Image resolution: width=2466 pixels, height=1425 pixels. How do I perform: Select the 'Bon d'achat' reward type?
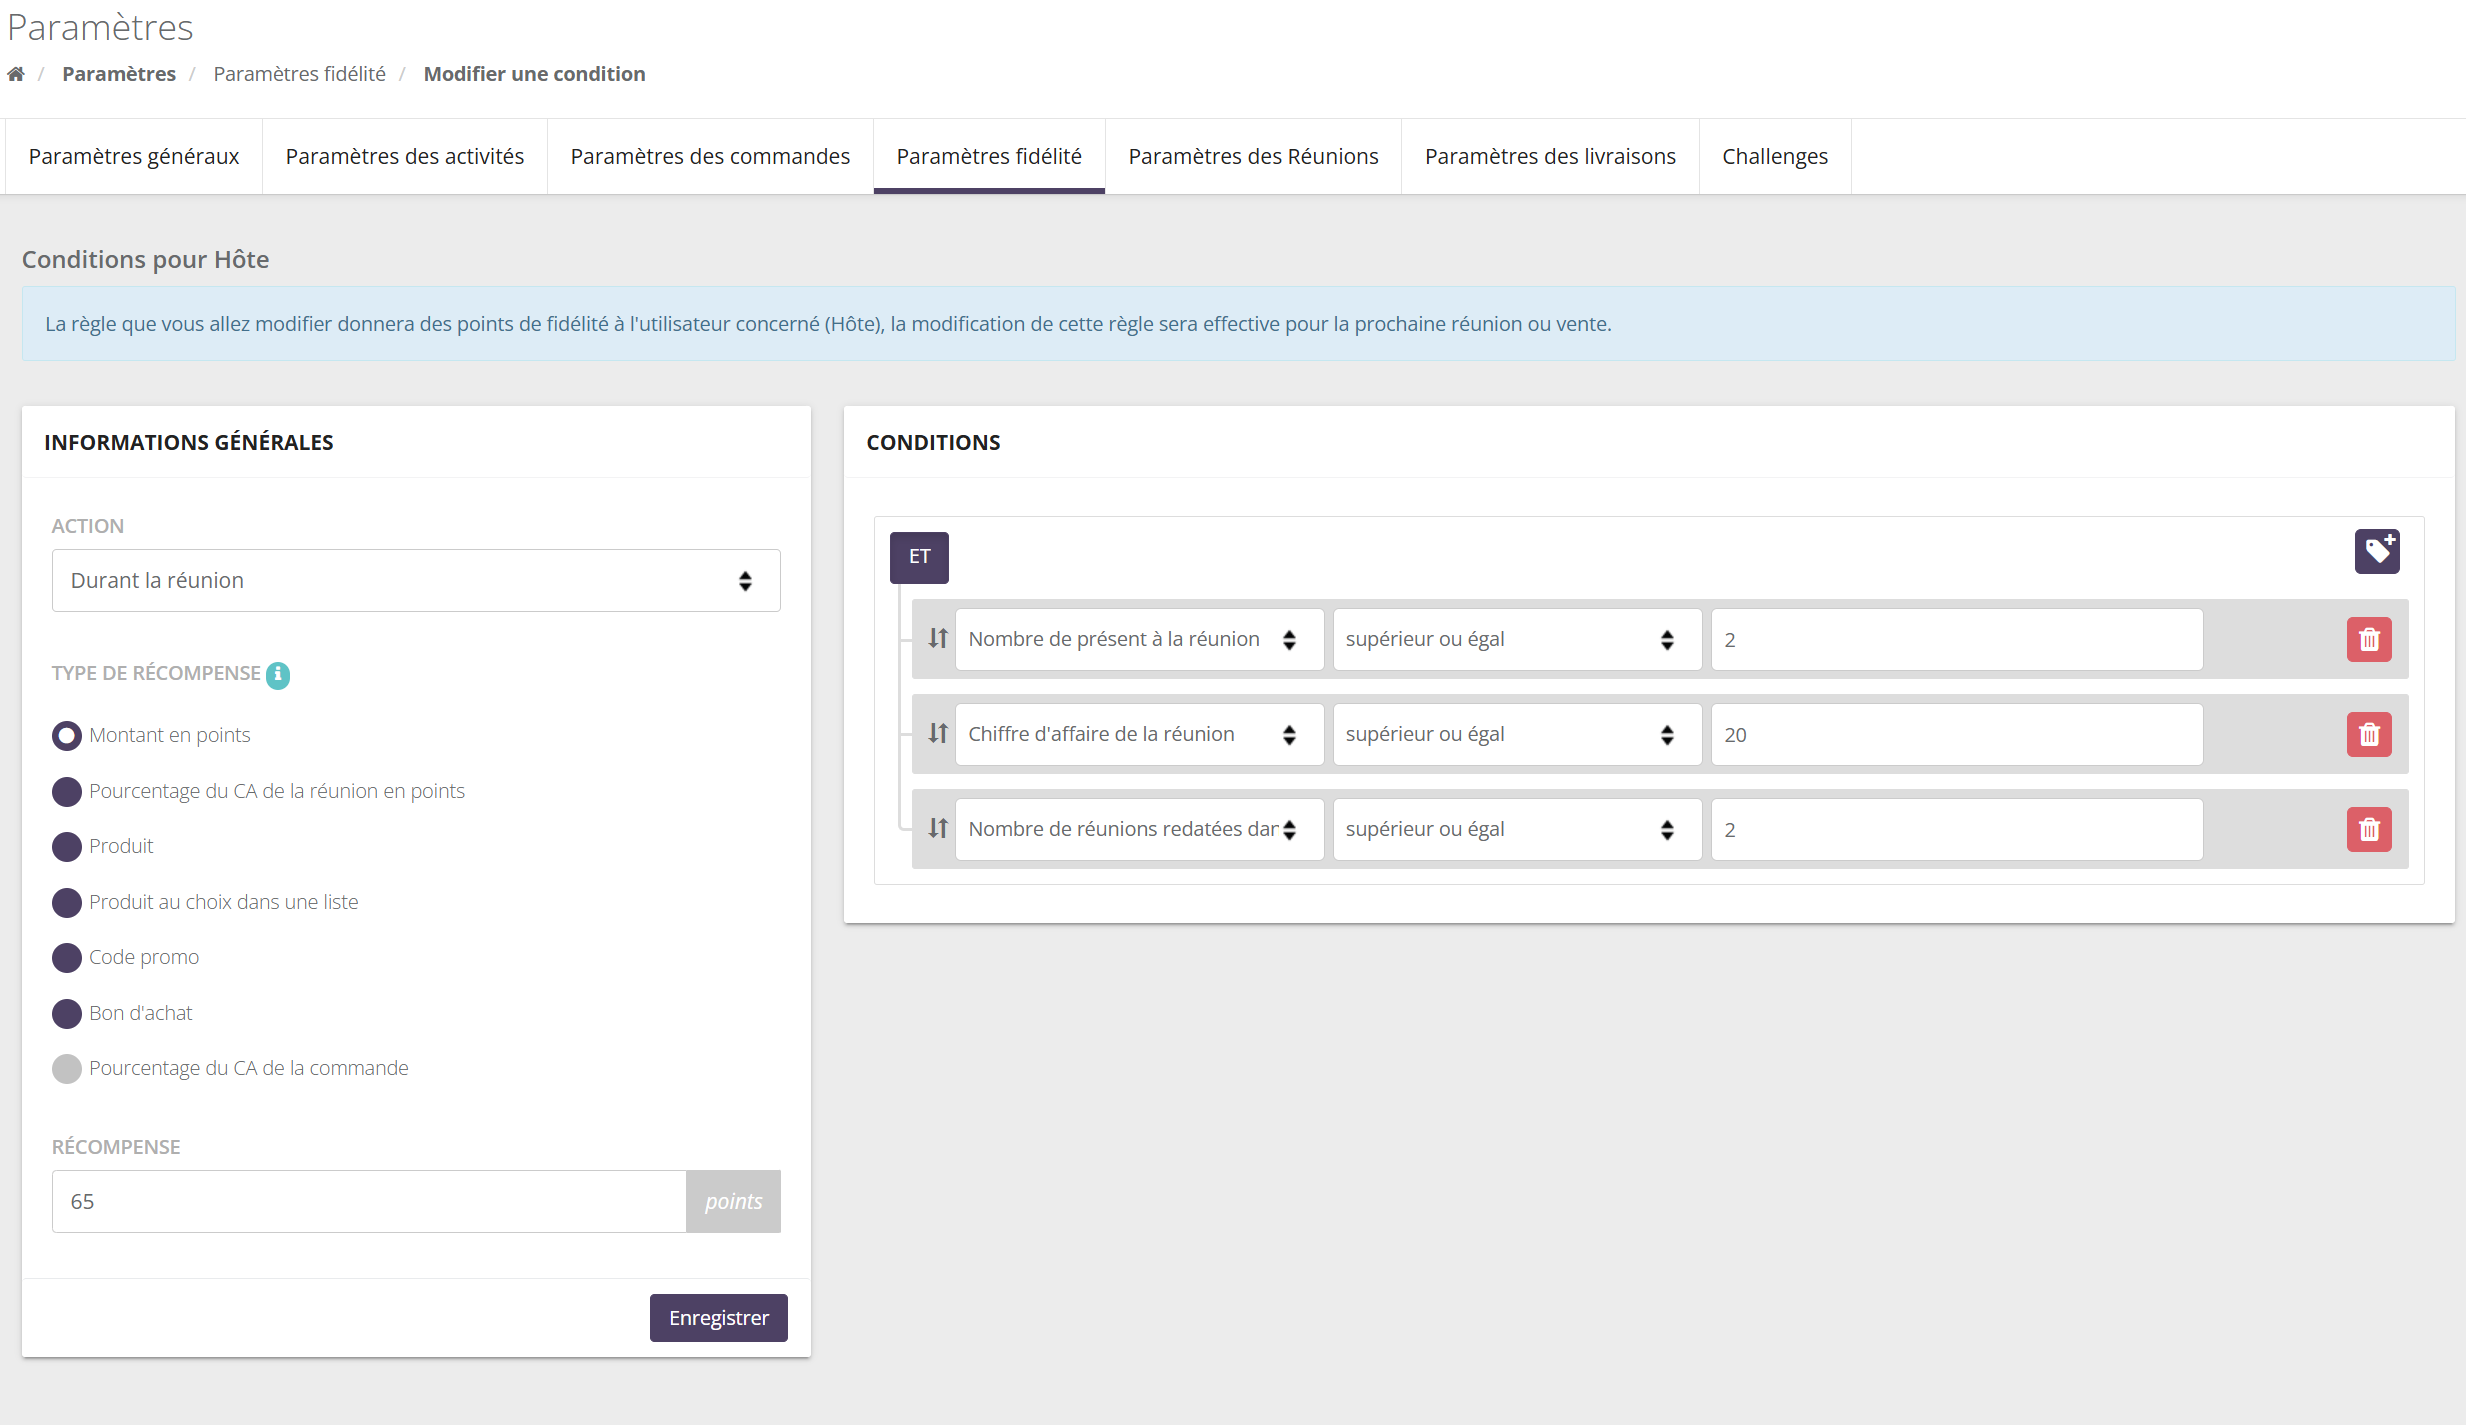(x=66, y=1014)
